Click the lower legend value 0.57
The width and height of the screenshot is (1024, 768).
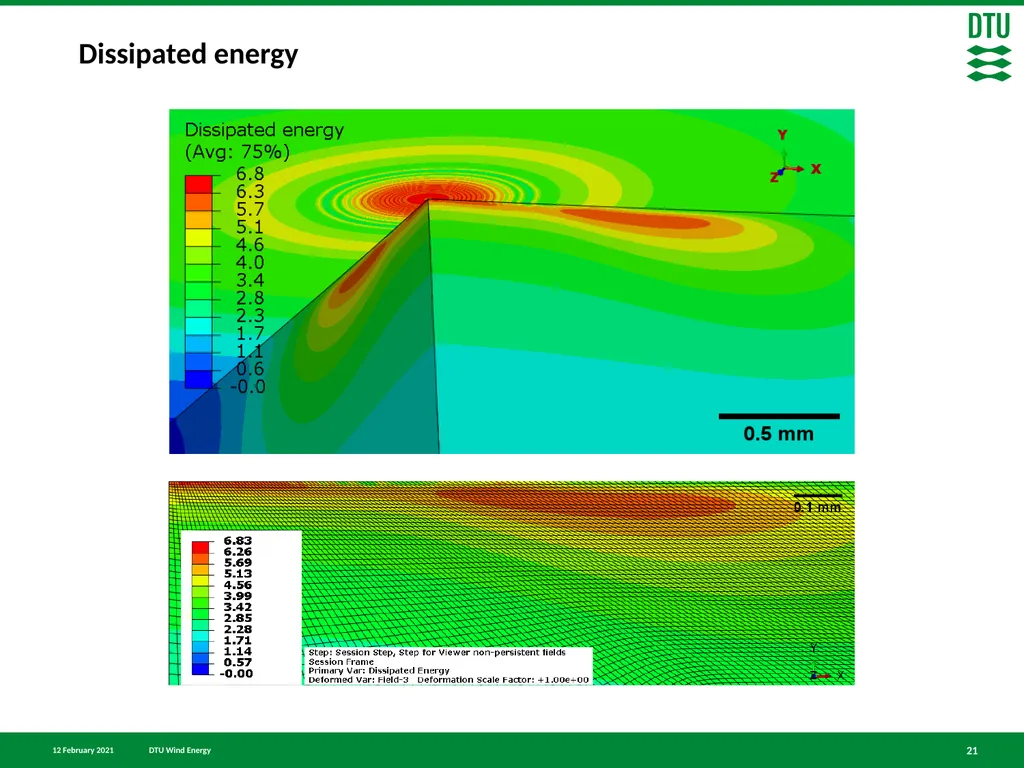coord(238,663)
